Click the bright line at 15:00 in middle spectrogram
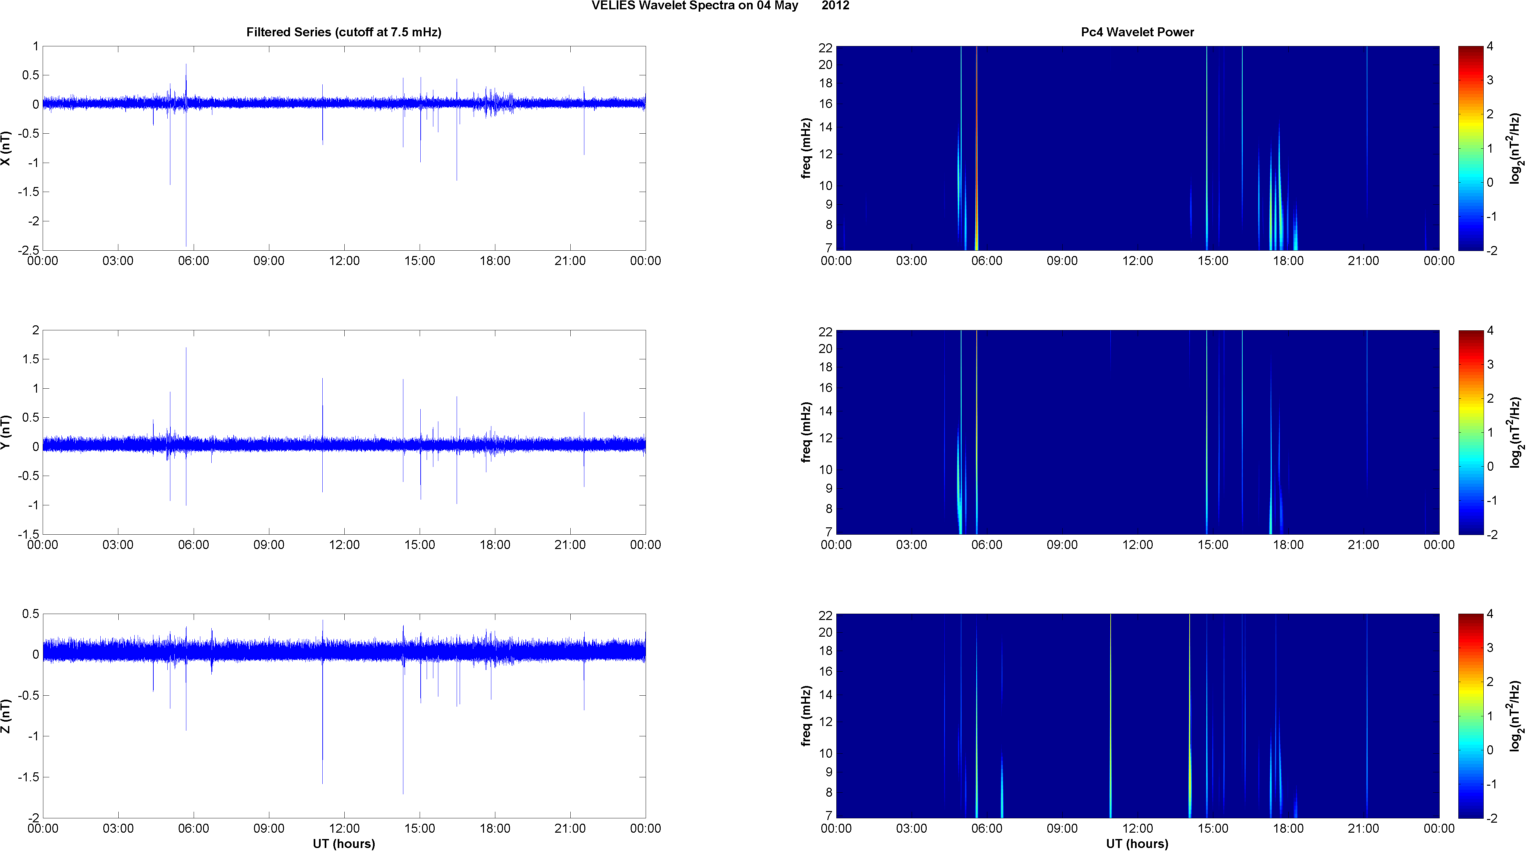Viewport: 1526px width, 851px height. tap(1207, 432)
